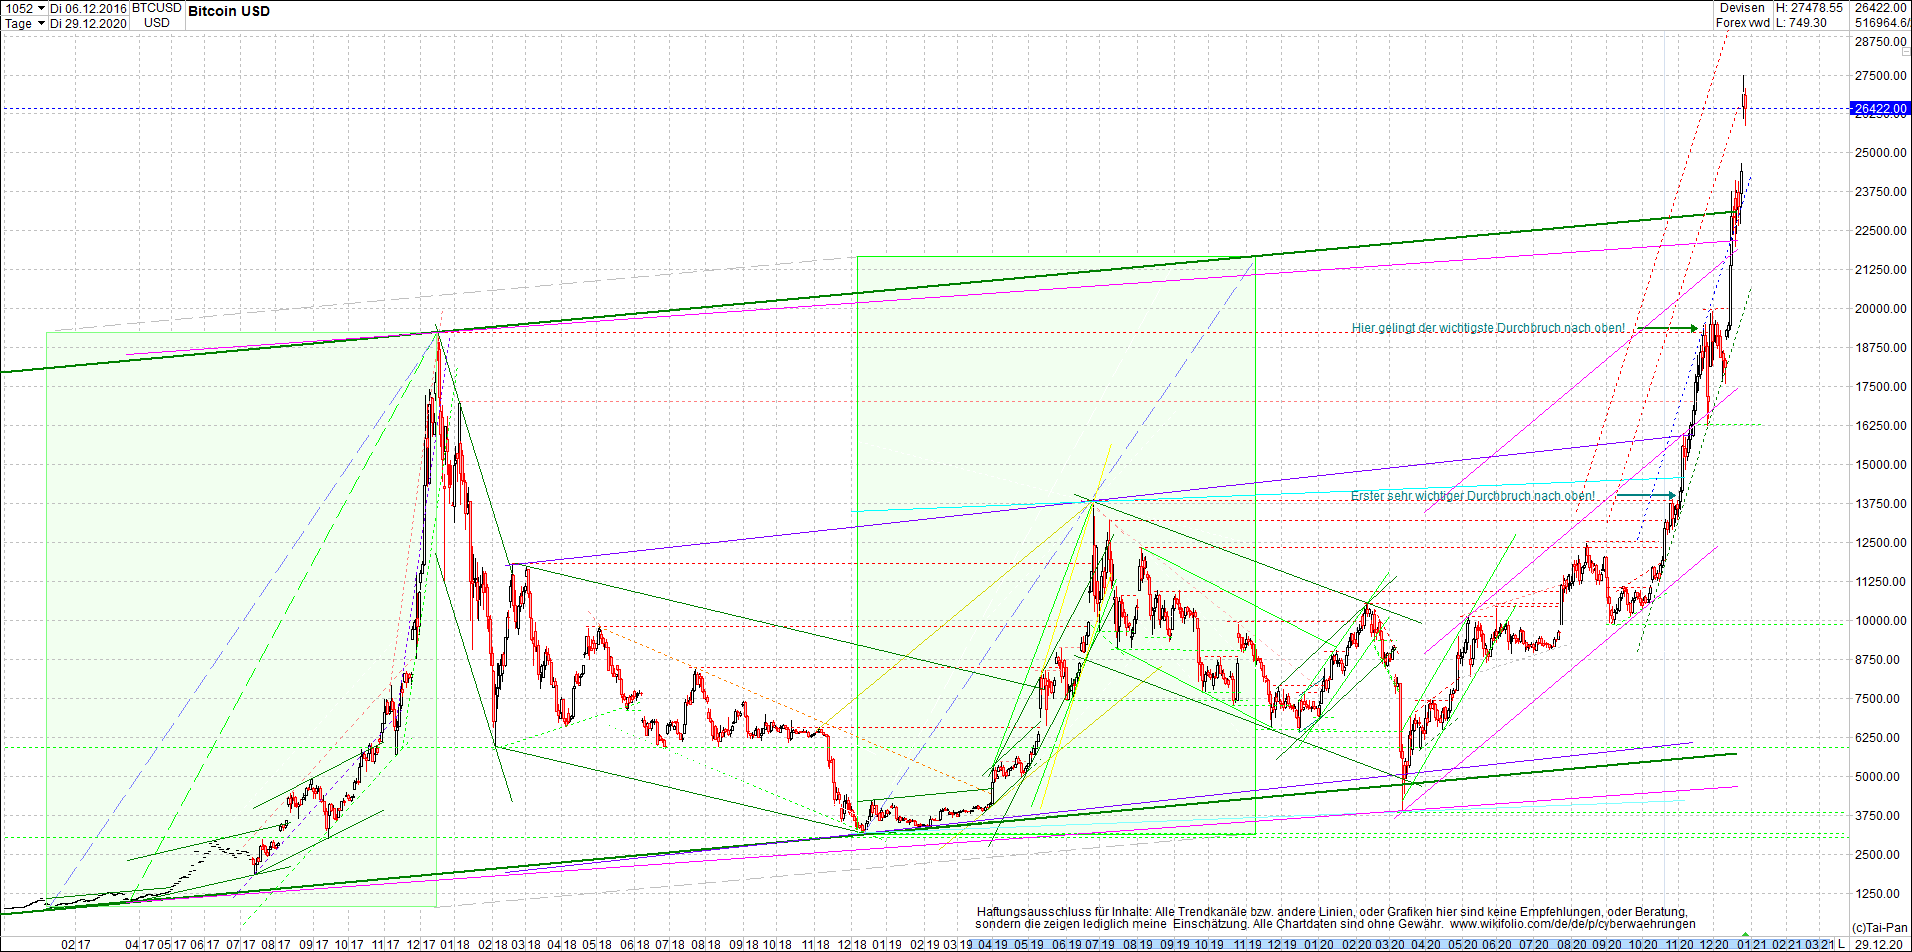
Task: Click the Bitcoin USD chart title
Action: tap(229, 11)
